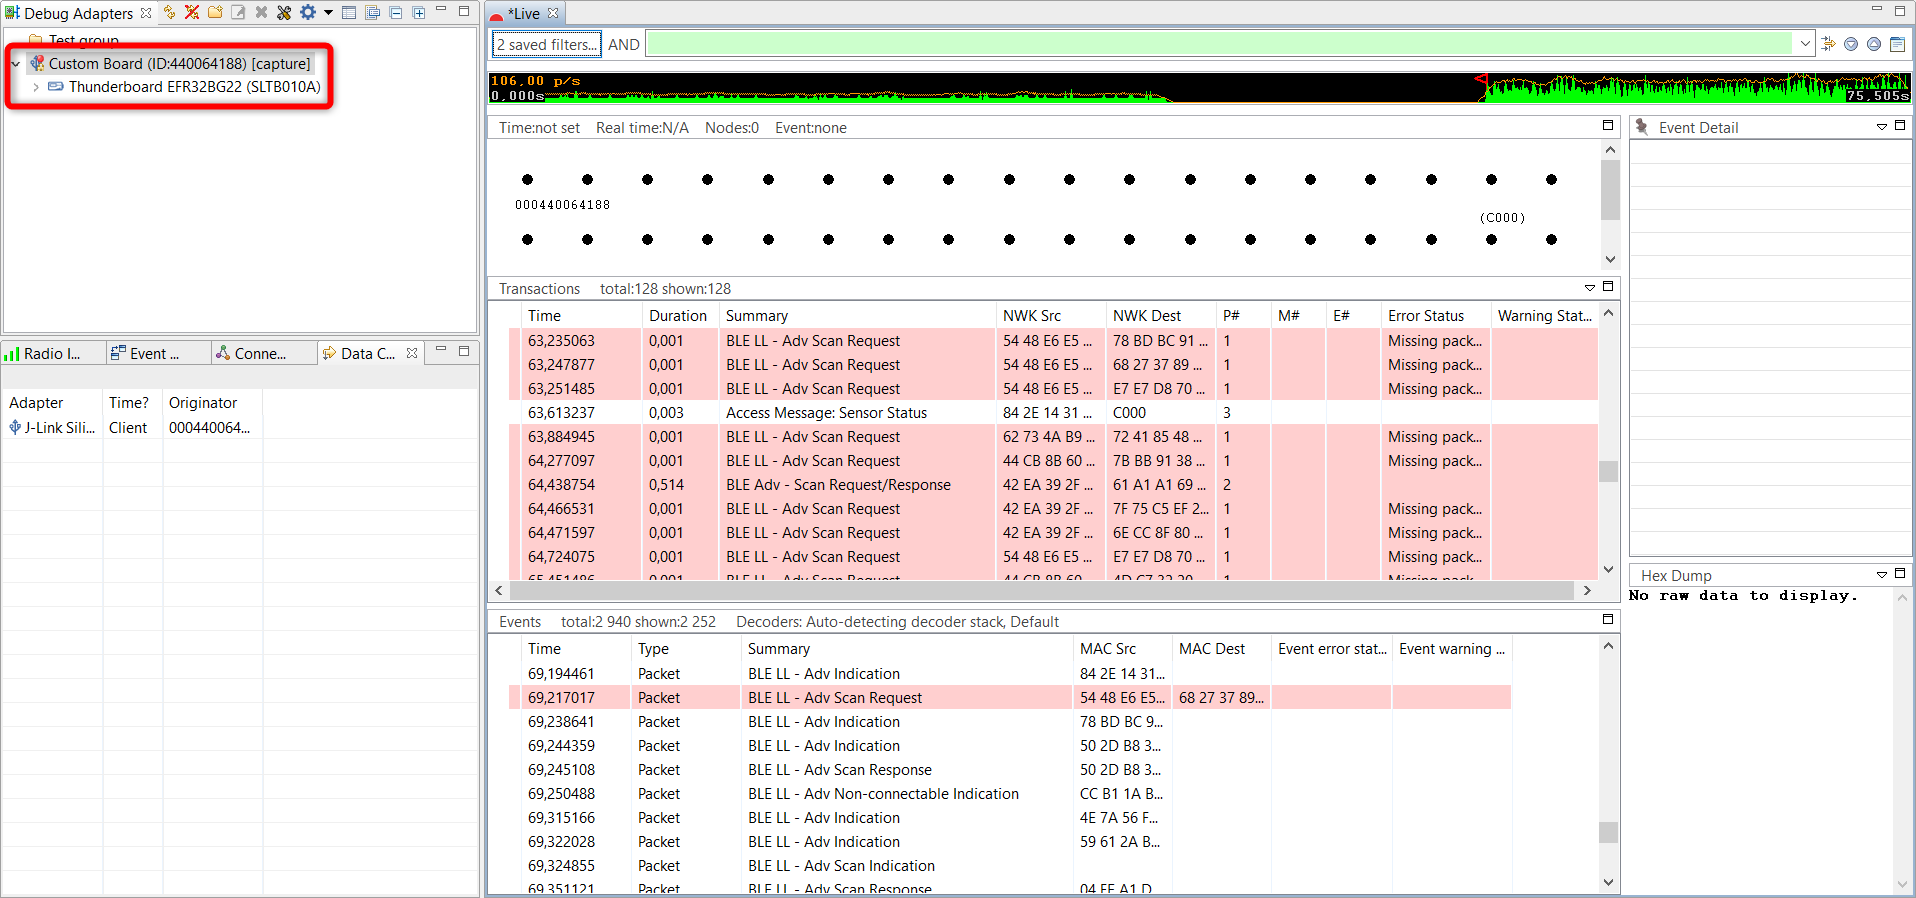Select Thunderboard EFR32BG22 (SLTB010A) entry
This screenshot has width=1916, height=898.
click(x=195, y=87)
